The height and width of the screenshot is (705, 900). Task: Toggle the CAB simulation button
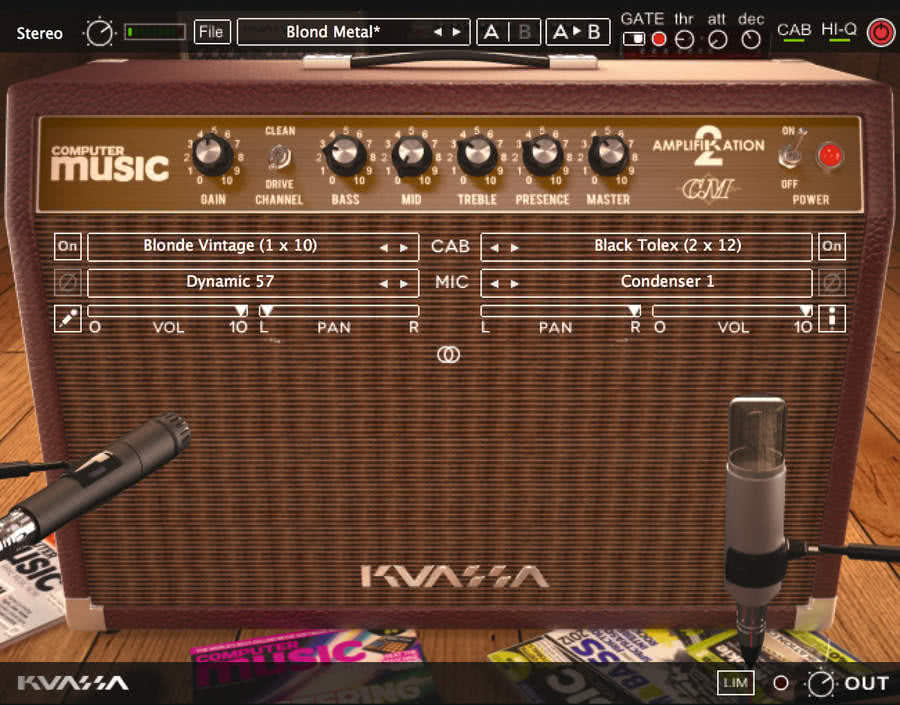tap(794, 32)
